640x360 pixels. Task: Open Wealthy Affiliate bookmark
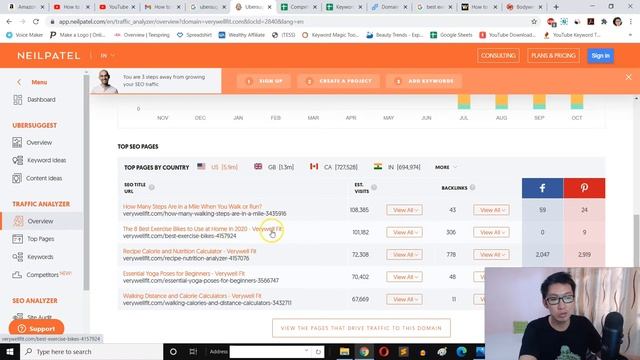pyautogui.click(x=242, y=35)
